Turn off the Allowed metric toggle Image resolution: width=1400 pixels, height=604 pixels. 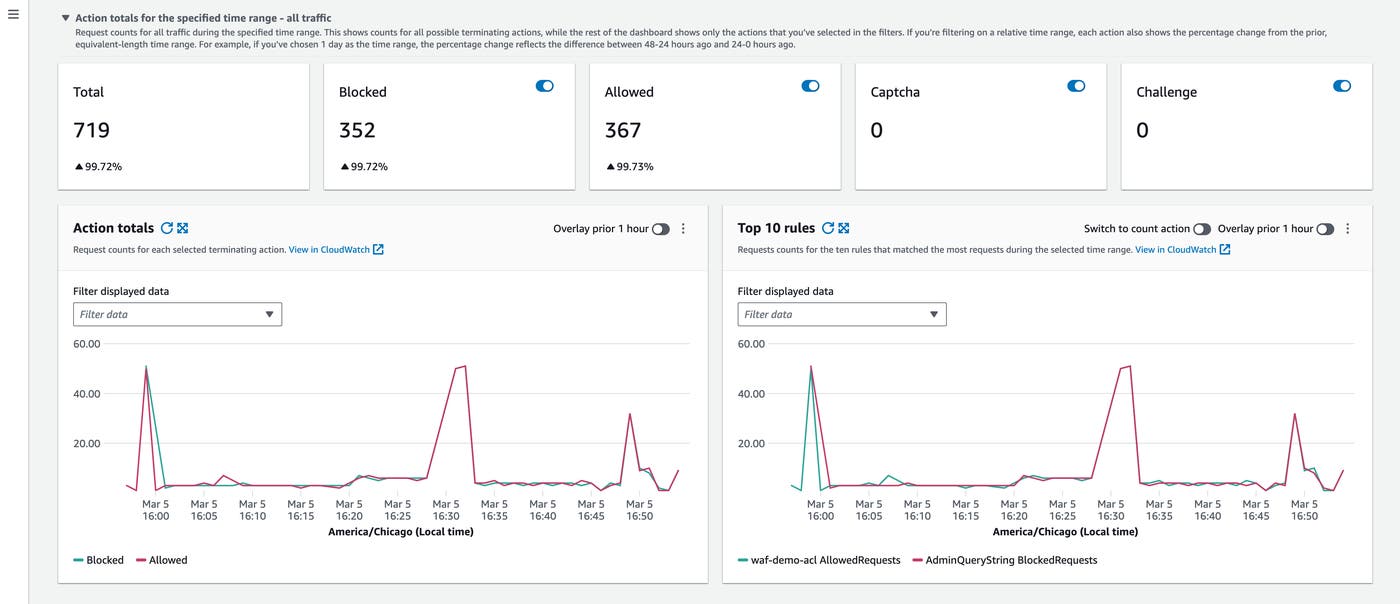point(810,86)
